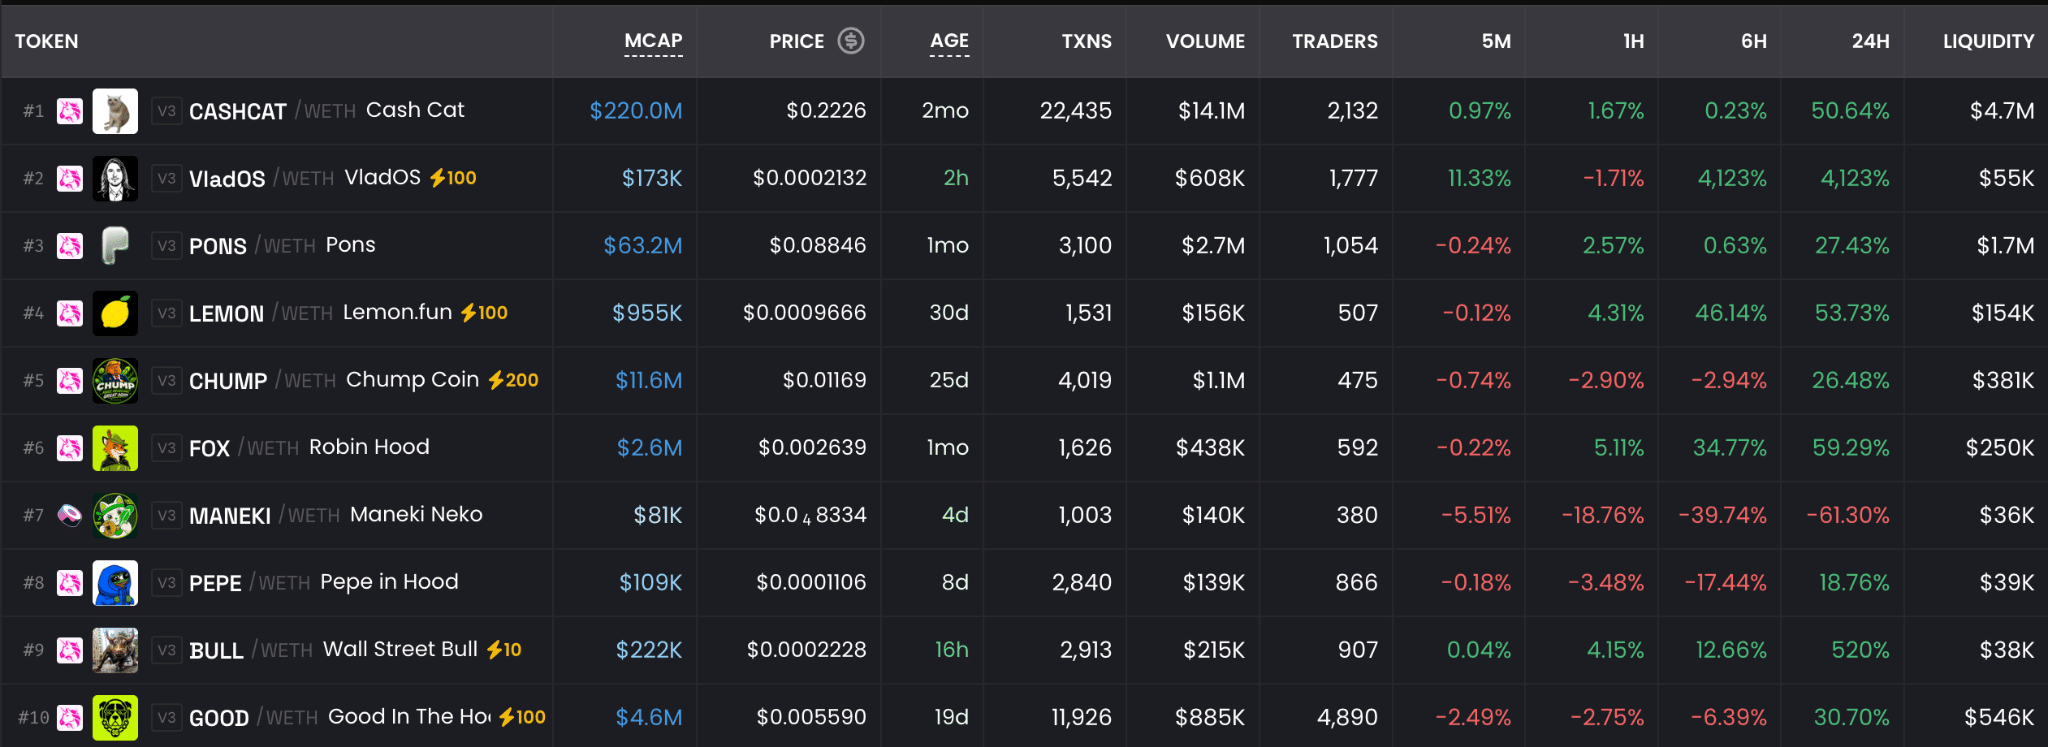Click the Uniswap DEX icon in LEMON row
Screen dimensions: 2048x747
[69, 313]
